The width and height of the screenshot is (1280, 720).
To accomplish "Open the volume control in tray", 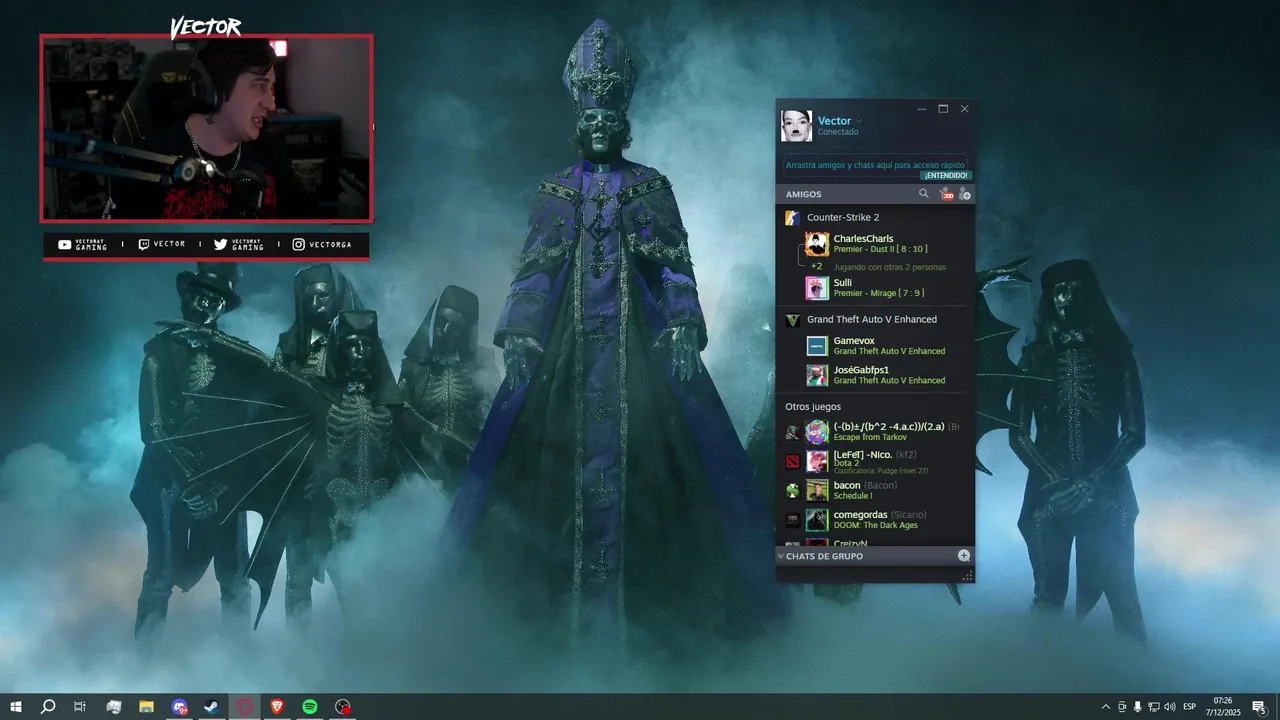I will [x=1170, y=707].
